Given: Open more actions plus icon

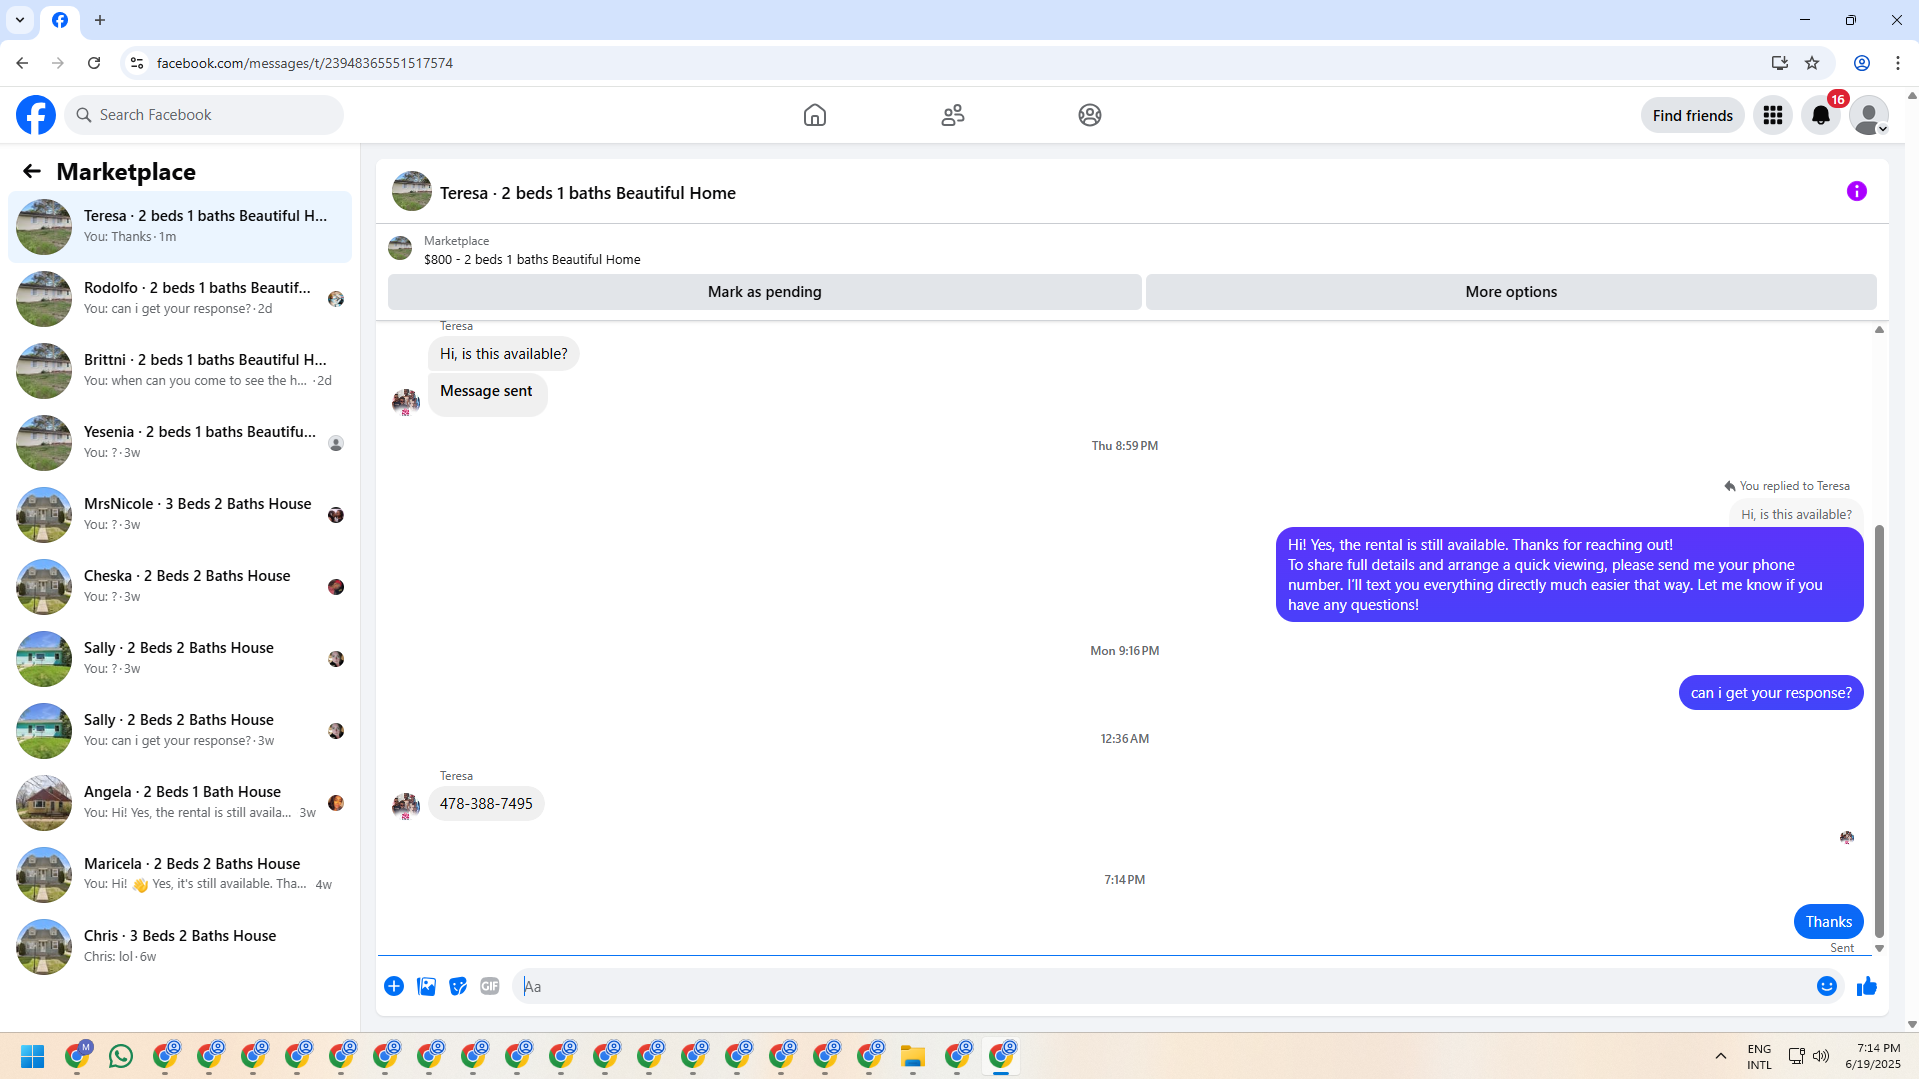Looking at the screenshot, I should tap(394, 986).
